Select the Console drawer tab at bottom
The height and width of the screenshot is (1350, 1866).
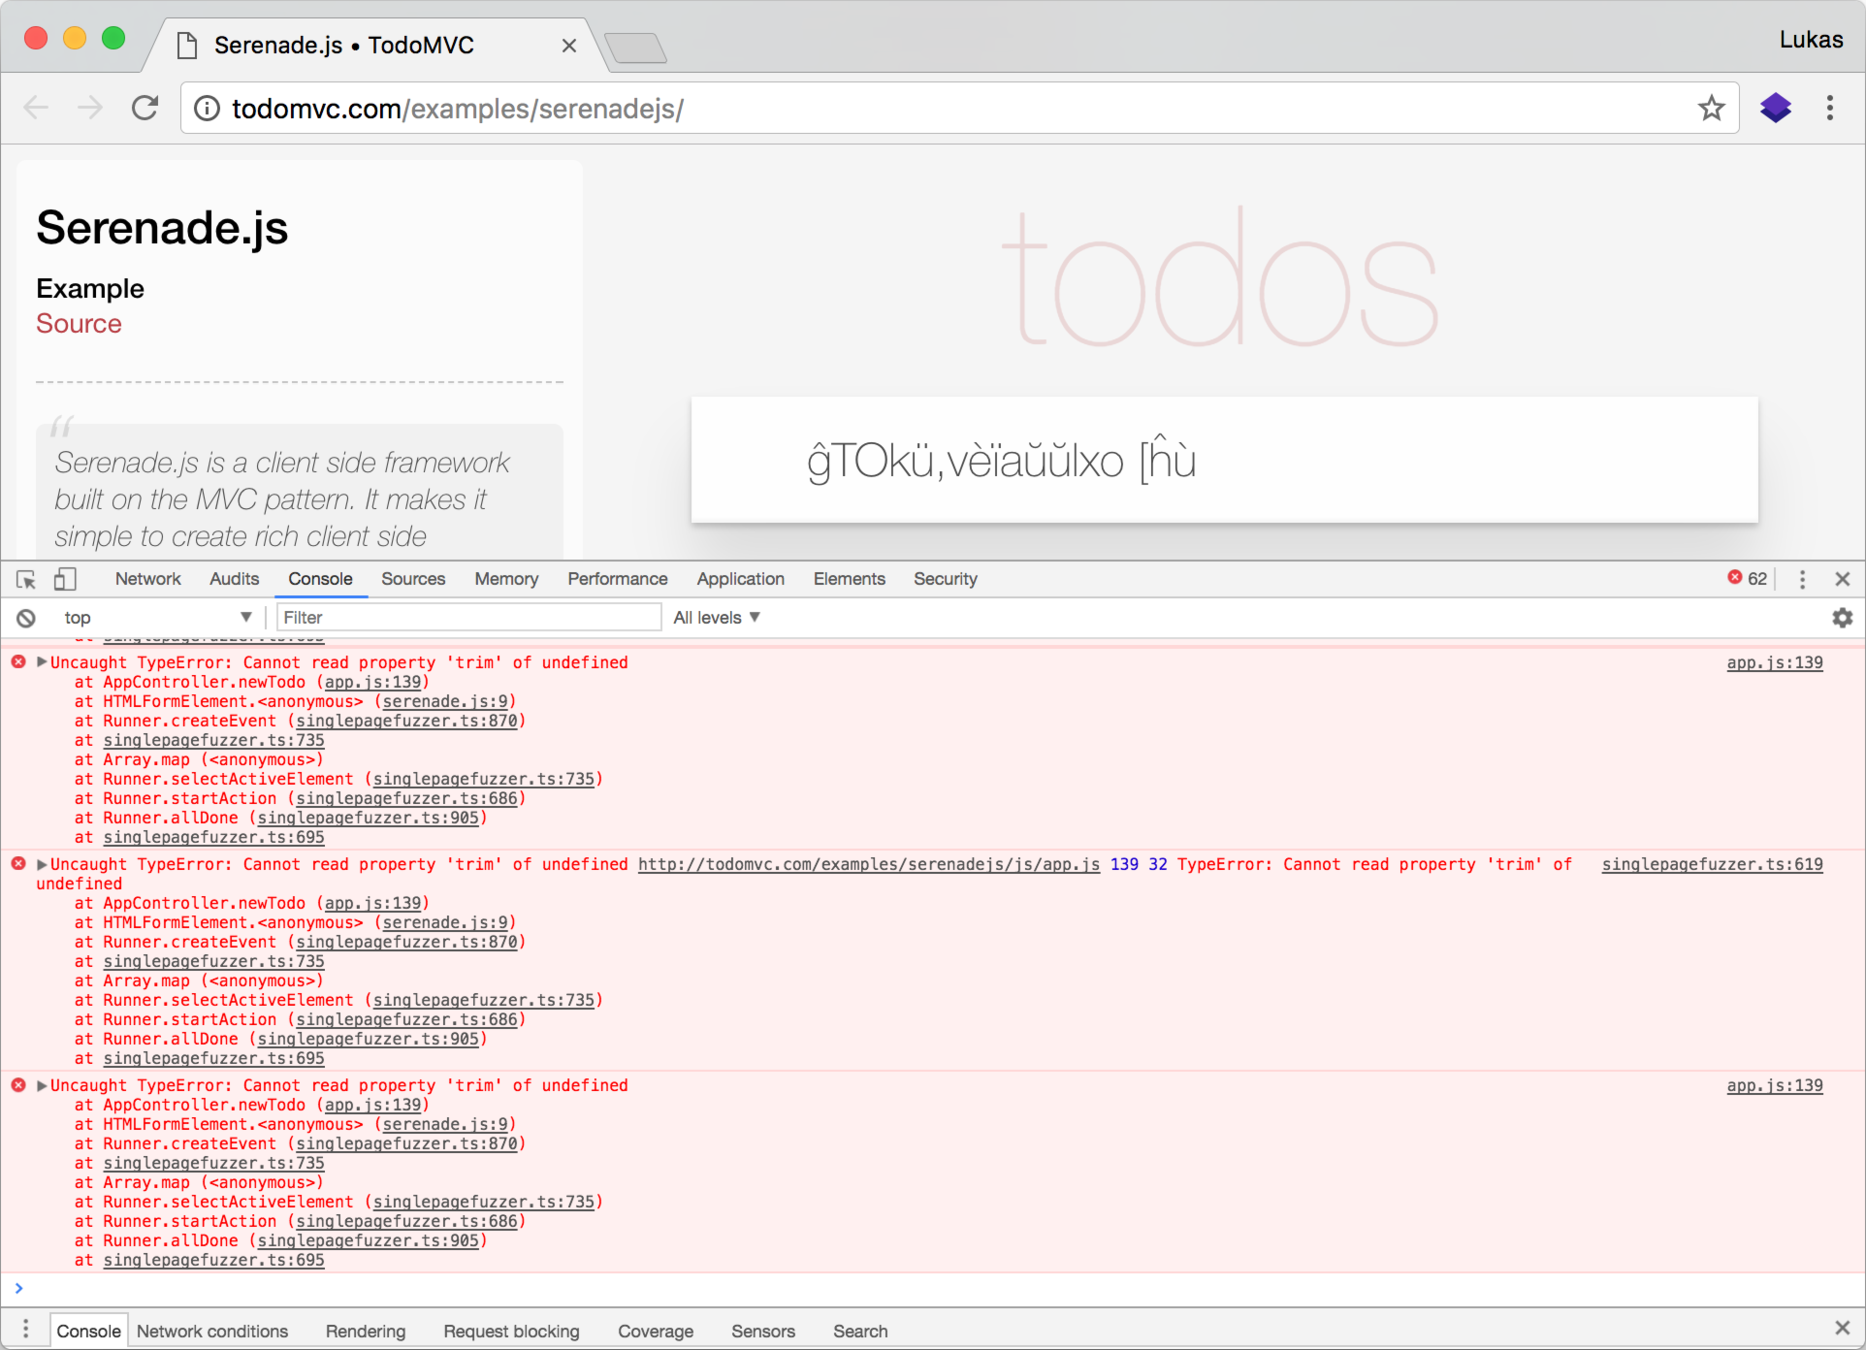[88, 1331]
